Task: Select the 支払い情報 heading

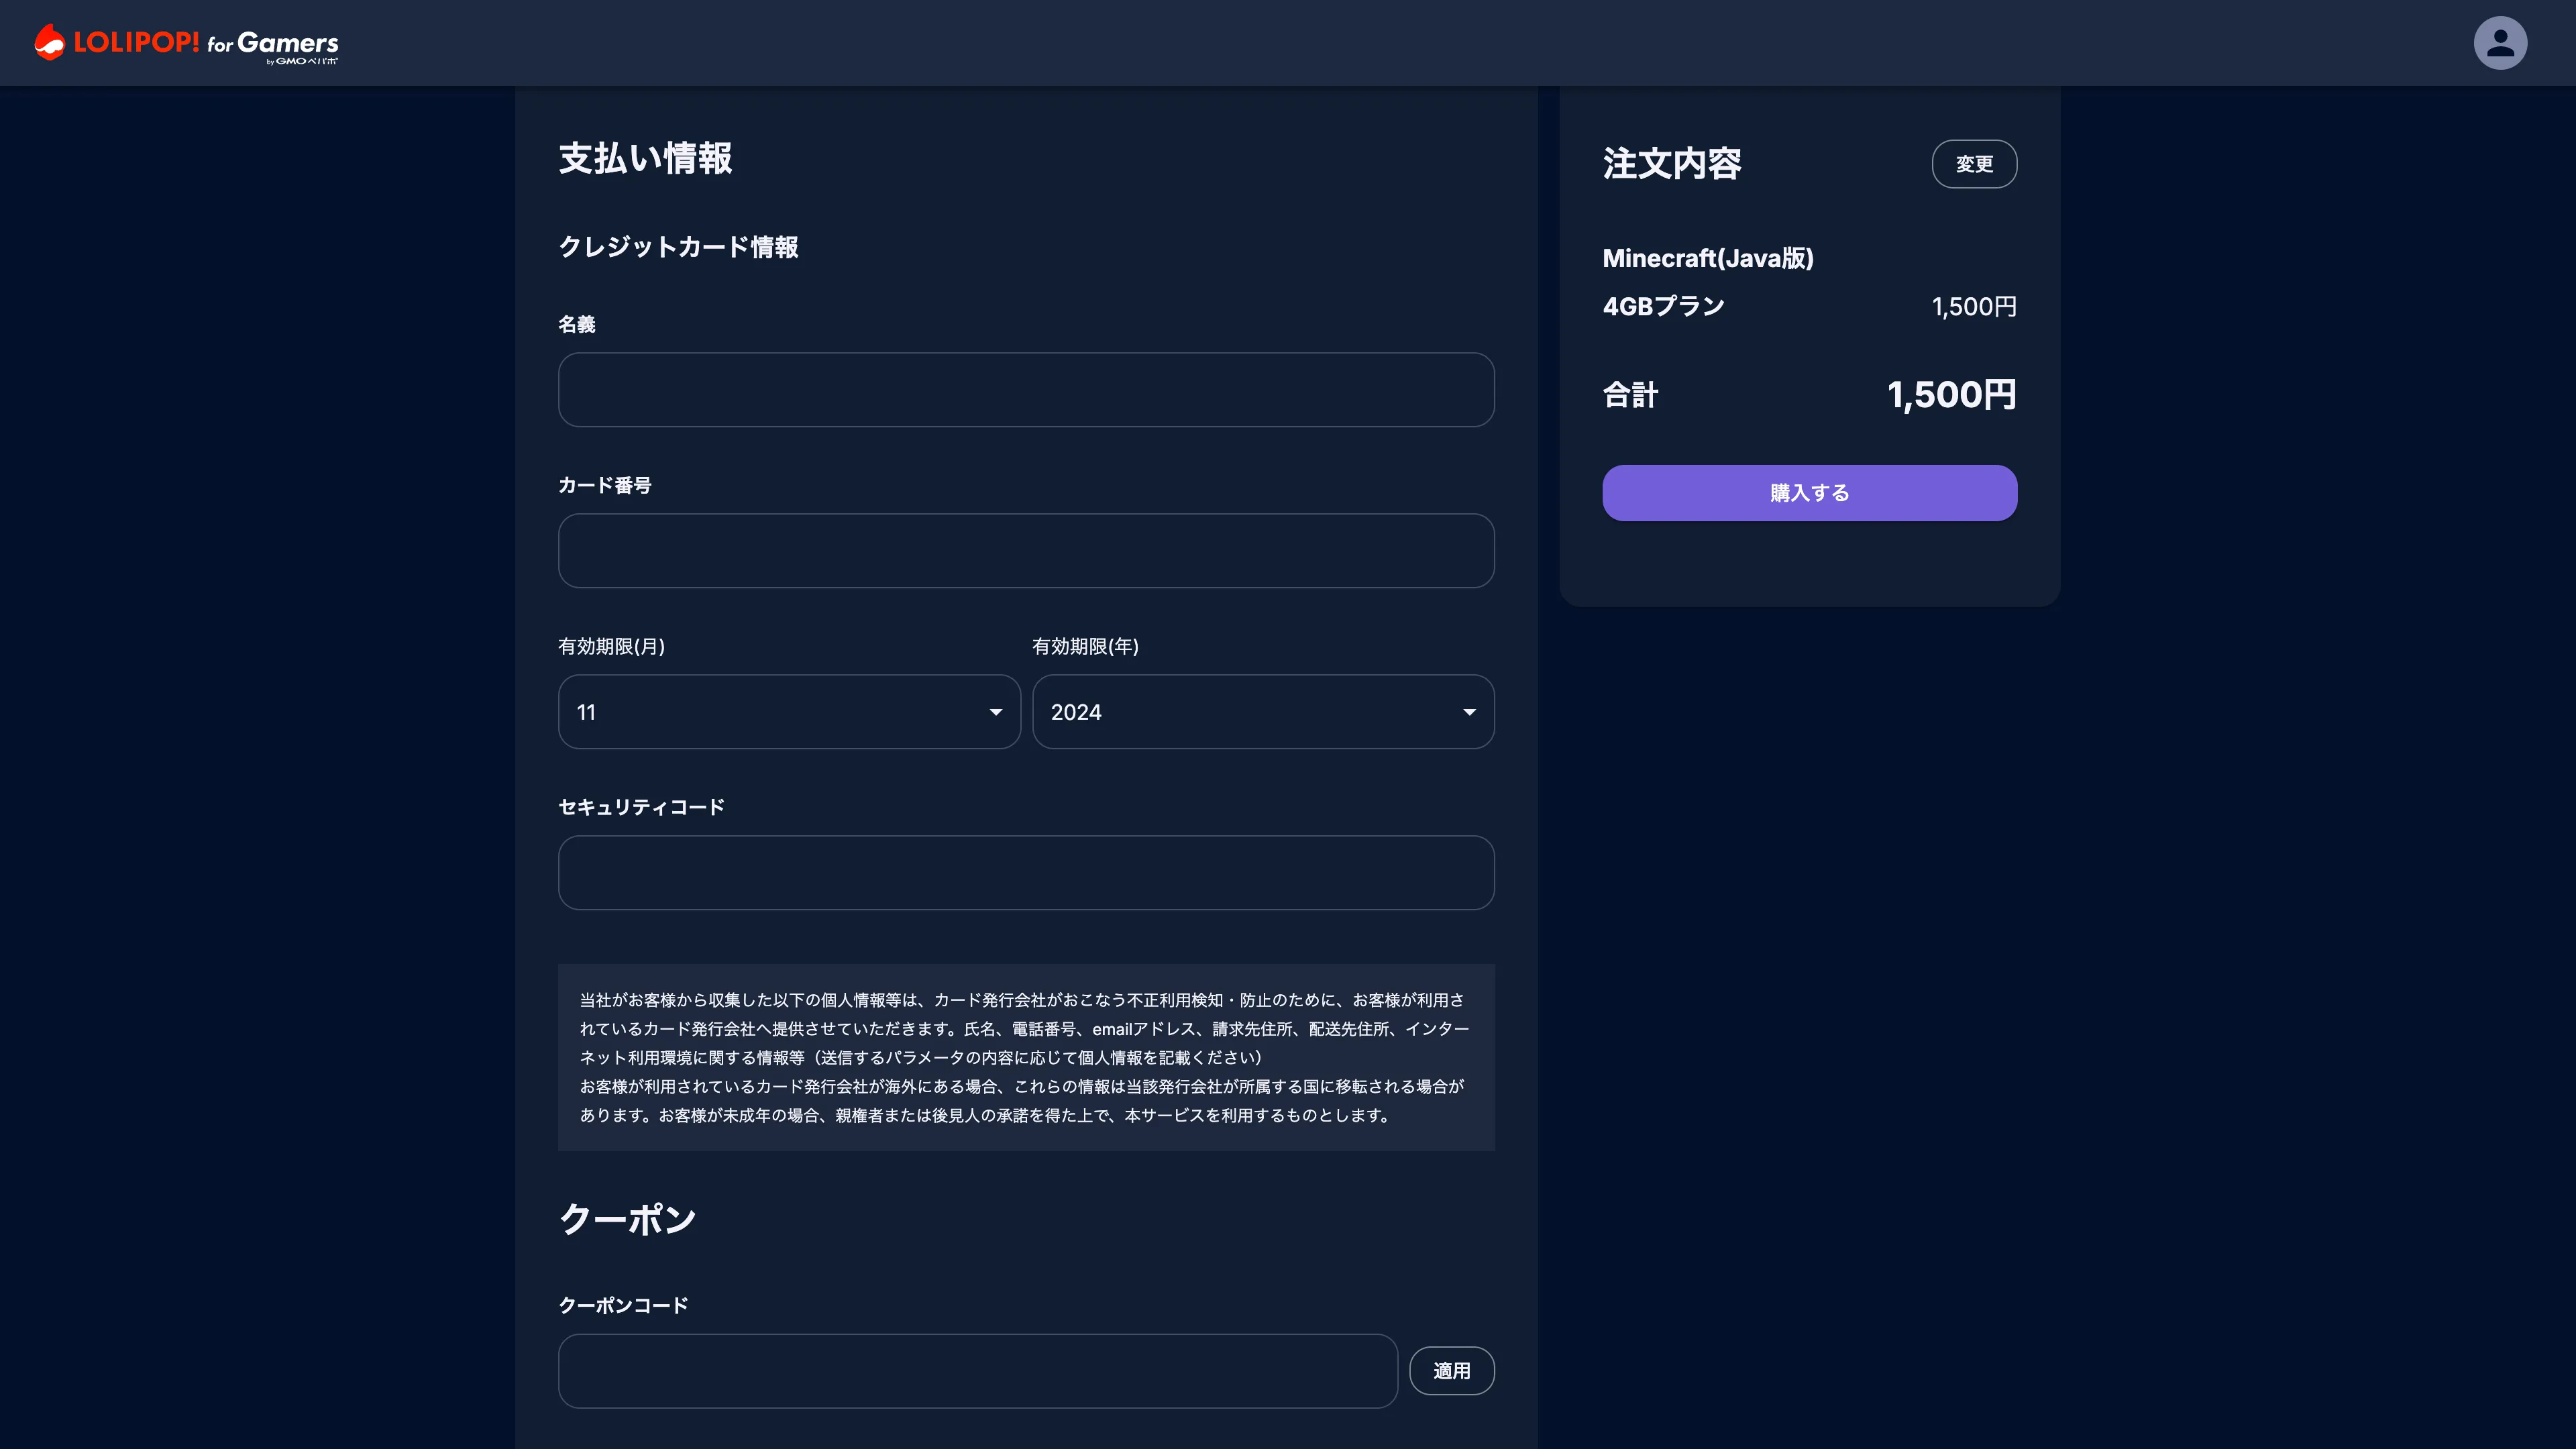Action: [x=645, y=159]
